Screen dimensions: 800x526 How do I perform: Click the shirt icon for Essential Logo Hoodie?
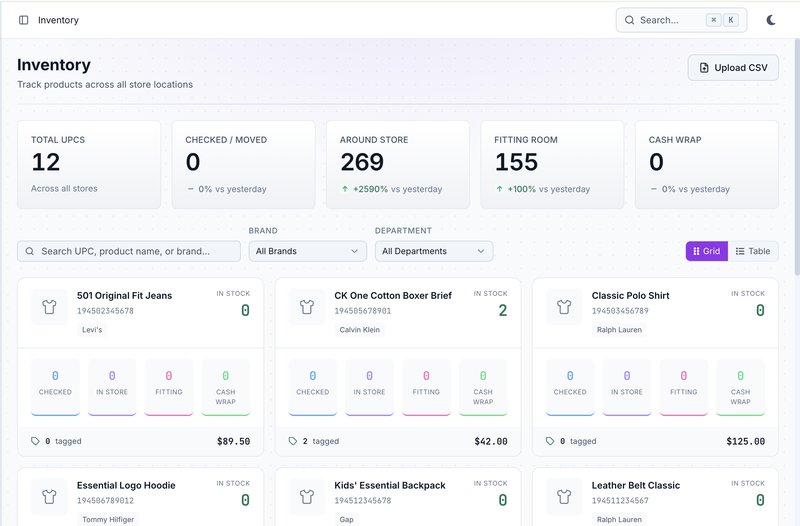click(x=49, y=496)
